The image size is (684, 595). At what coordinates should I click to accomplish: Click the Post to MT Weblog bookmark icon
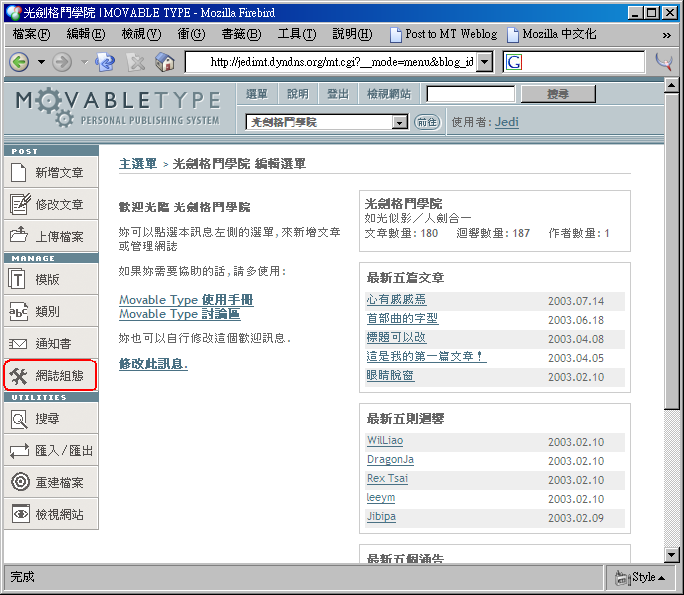(x=395, y=34)
